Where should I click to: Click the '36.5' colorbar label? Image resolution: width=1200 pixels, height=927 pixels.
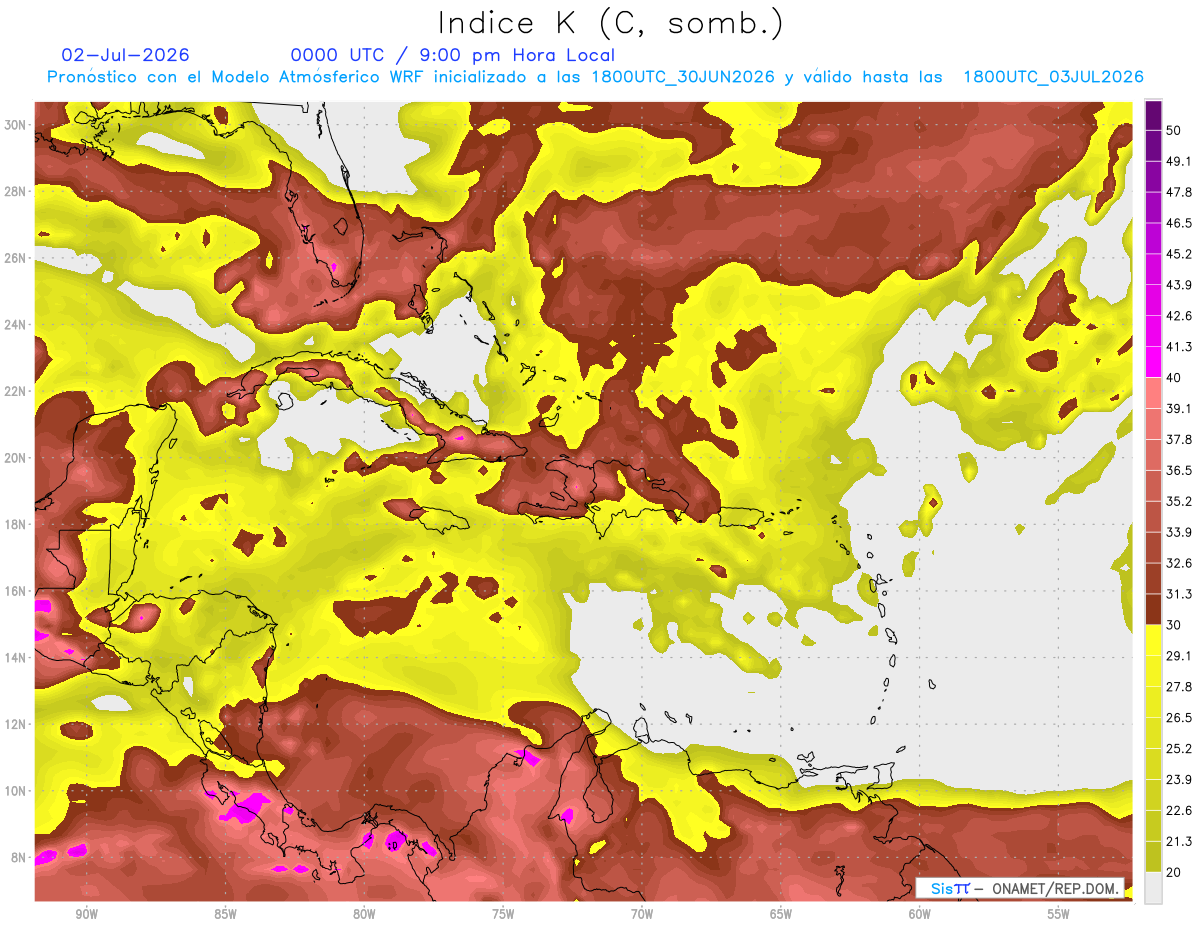click(x=1178, y=470)
